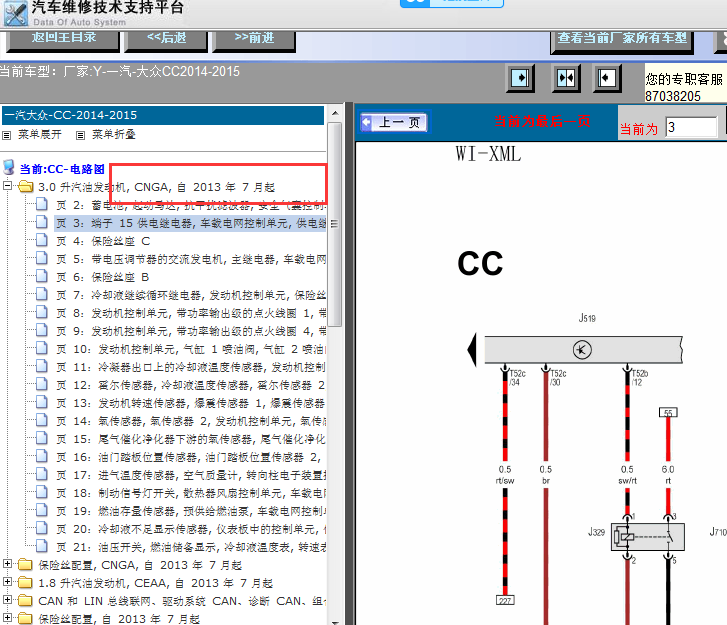Click folder icon of 1.8 升汽油发动机 CEAA
The height and width of the screenshot is (625, 727).
(x=26, y=582)
